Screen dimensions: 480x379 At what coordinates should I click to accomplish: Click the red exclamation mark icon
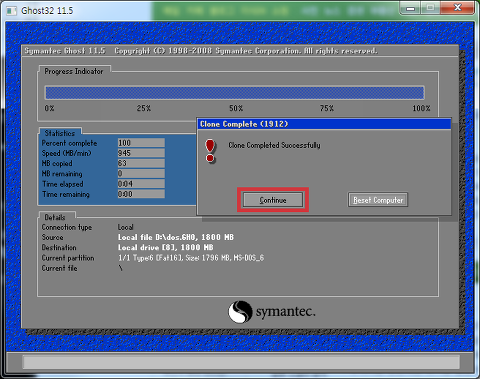[x=210, y=151]
